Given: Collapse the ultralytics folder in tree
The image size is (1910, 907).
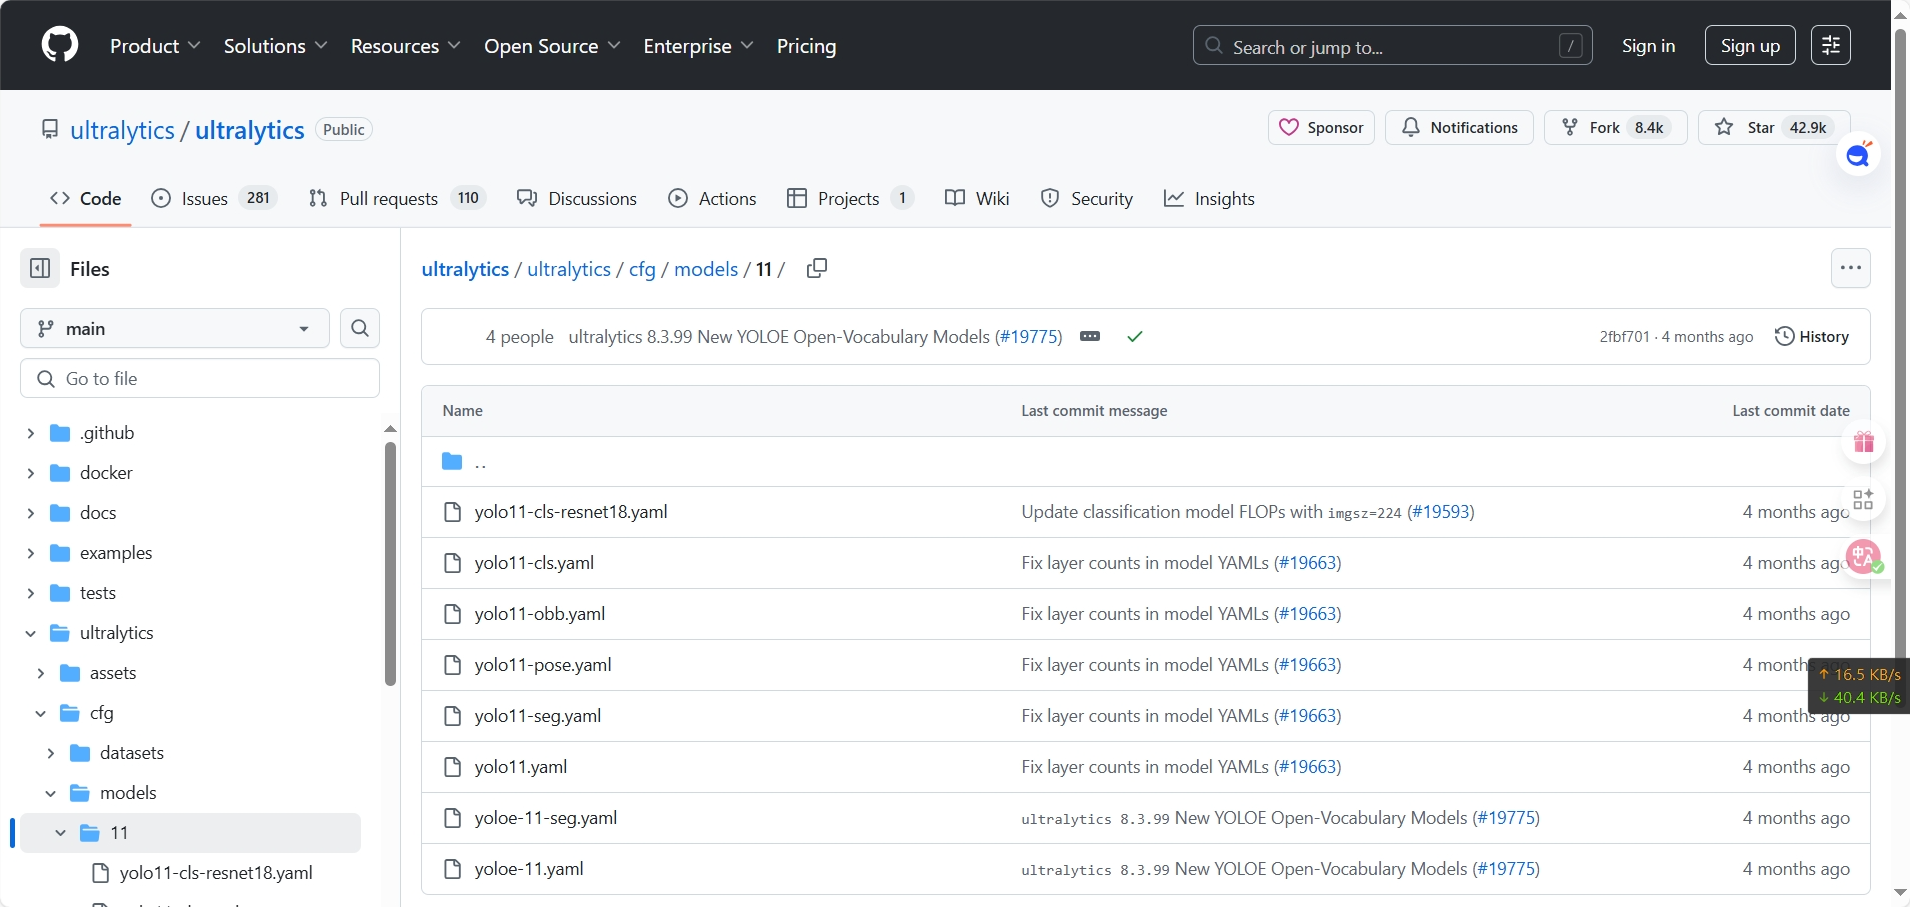Looking at the screenshot, I should coord(30,633).
